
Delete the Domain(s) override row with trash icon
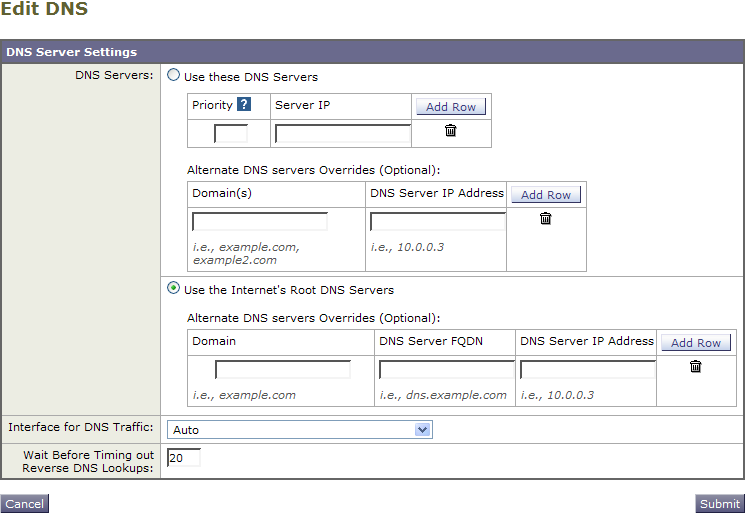click(545, 218)
